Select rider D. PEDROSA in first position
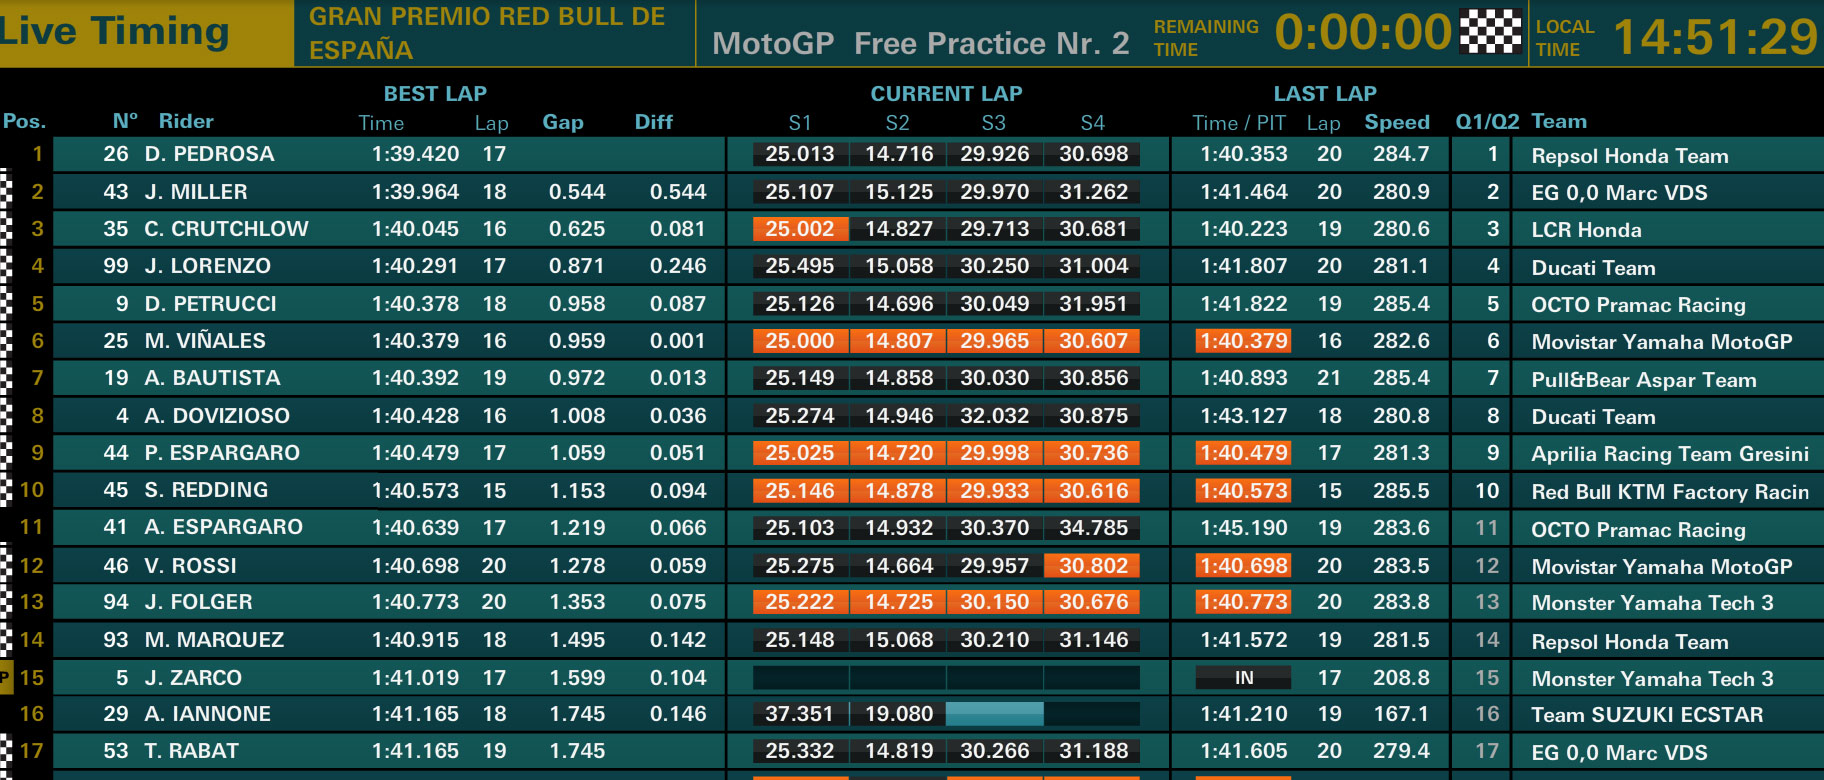Screen dimensions: 1824x780 (209, 154)
